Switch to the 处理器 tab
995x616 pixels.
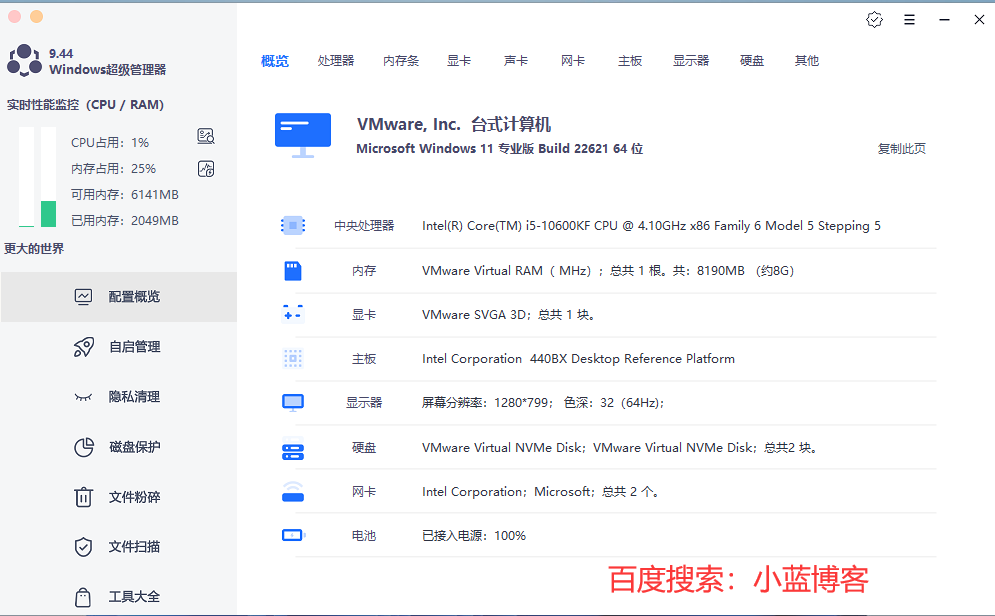(336, 61)
